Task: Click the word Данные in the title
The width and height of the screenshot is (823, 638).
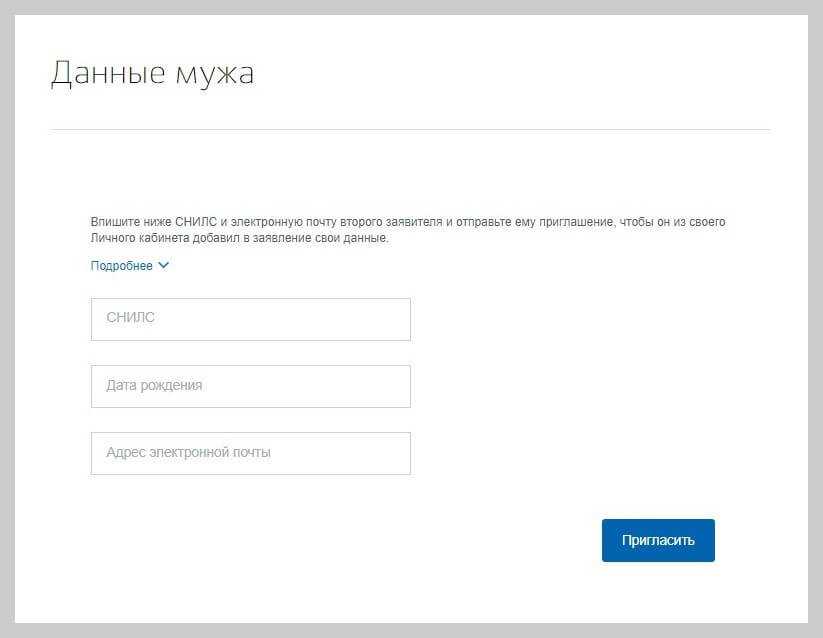Action: click(104, 74)
